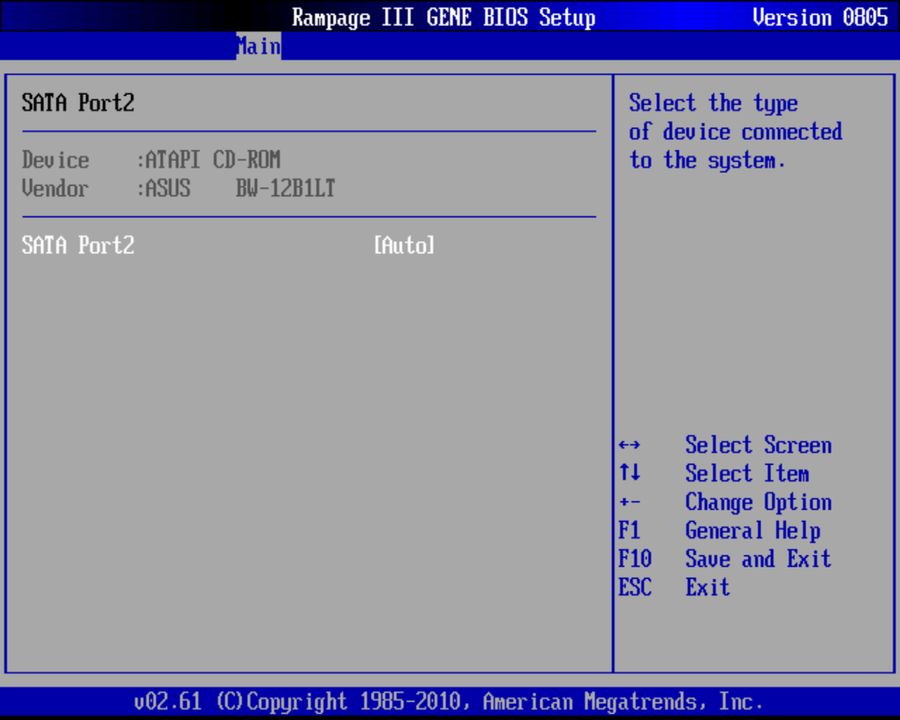
Task: Click the F1 General Help entry
Action: click(x=719, y=531)
